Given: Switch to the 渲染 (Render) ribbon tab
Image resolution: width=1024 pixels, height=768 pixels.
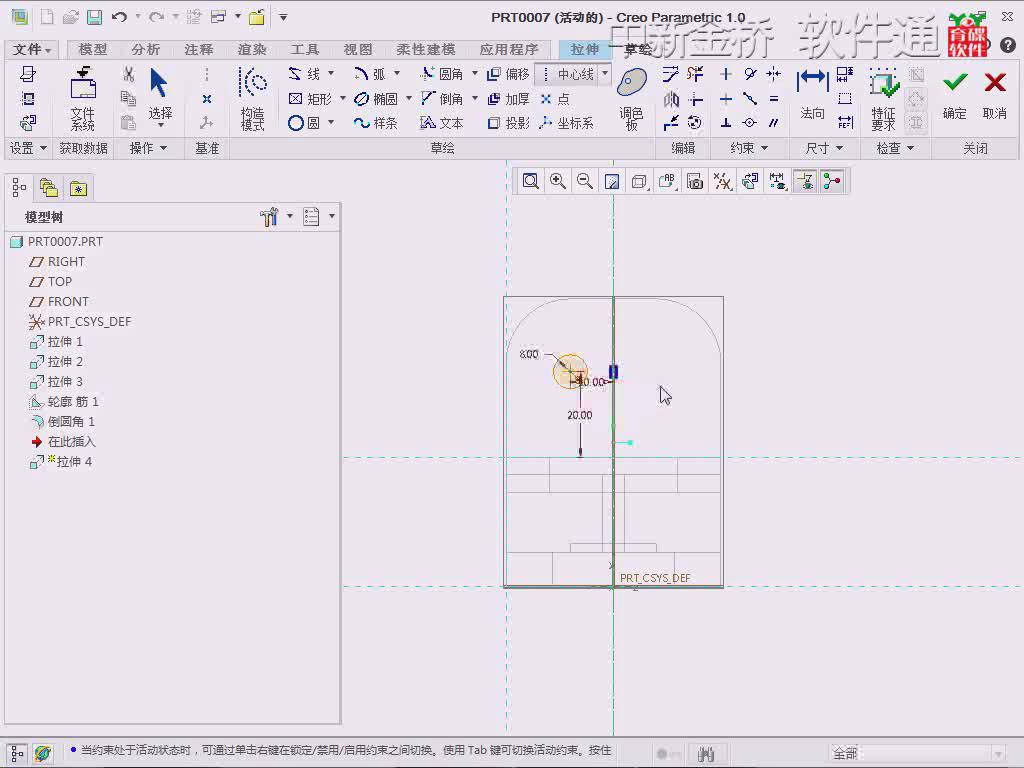Looking at the screenshot, I should (x=252, y=49).
